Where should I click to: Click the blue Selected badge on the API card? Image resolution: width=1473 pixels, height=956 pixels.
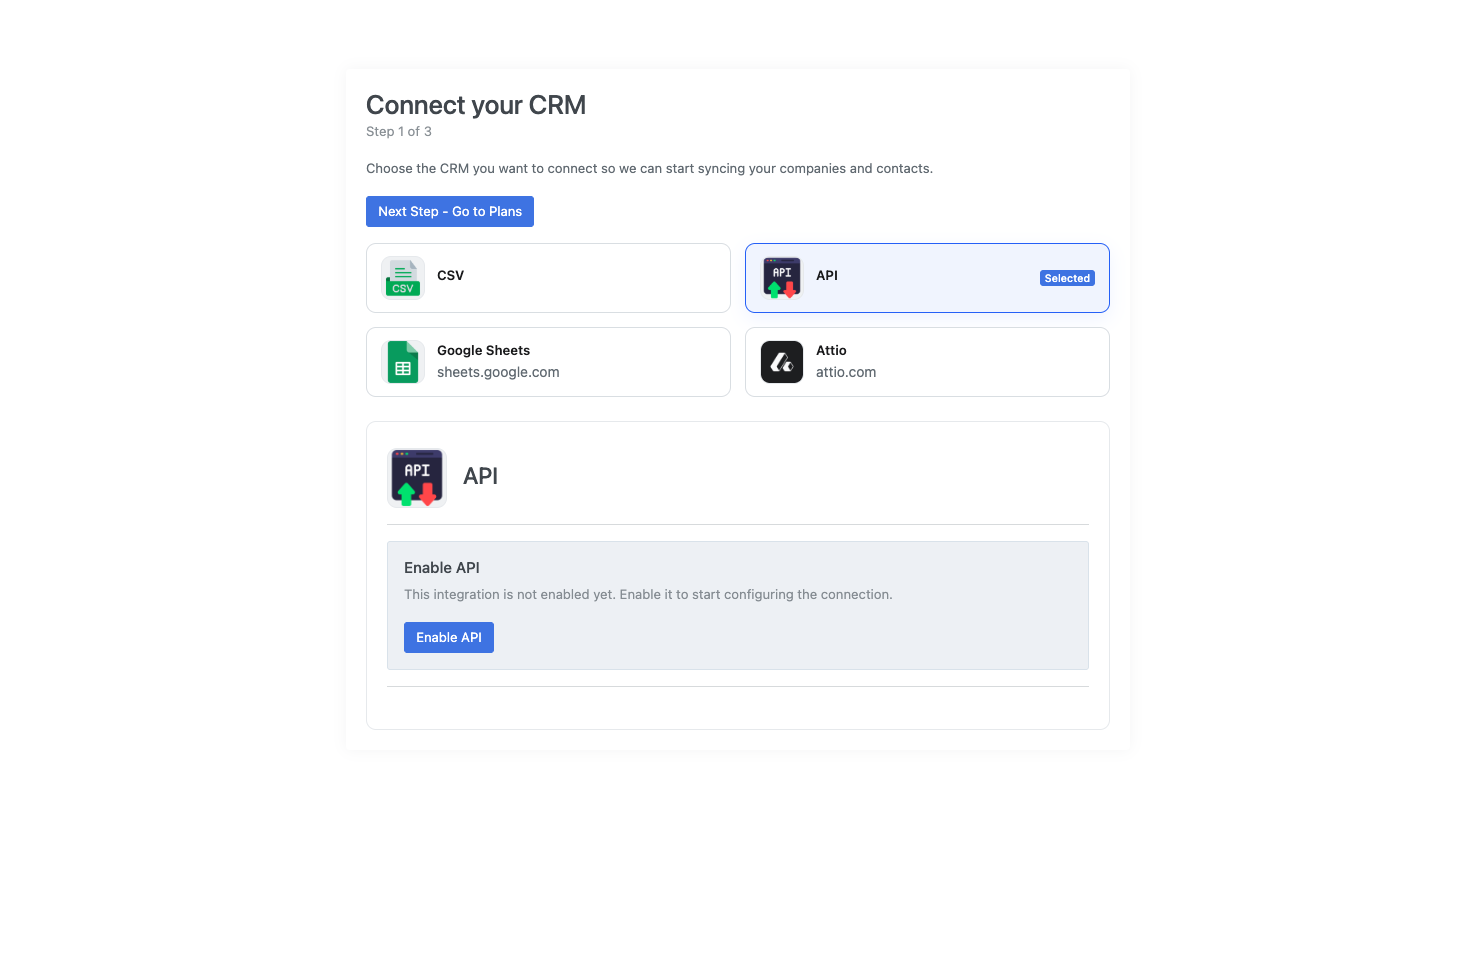pyautogui.click(x=1067, y=278)
